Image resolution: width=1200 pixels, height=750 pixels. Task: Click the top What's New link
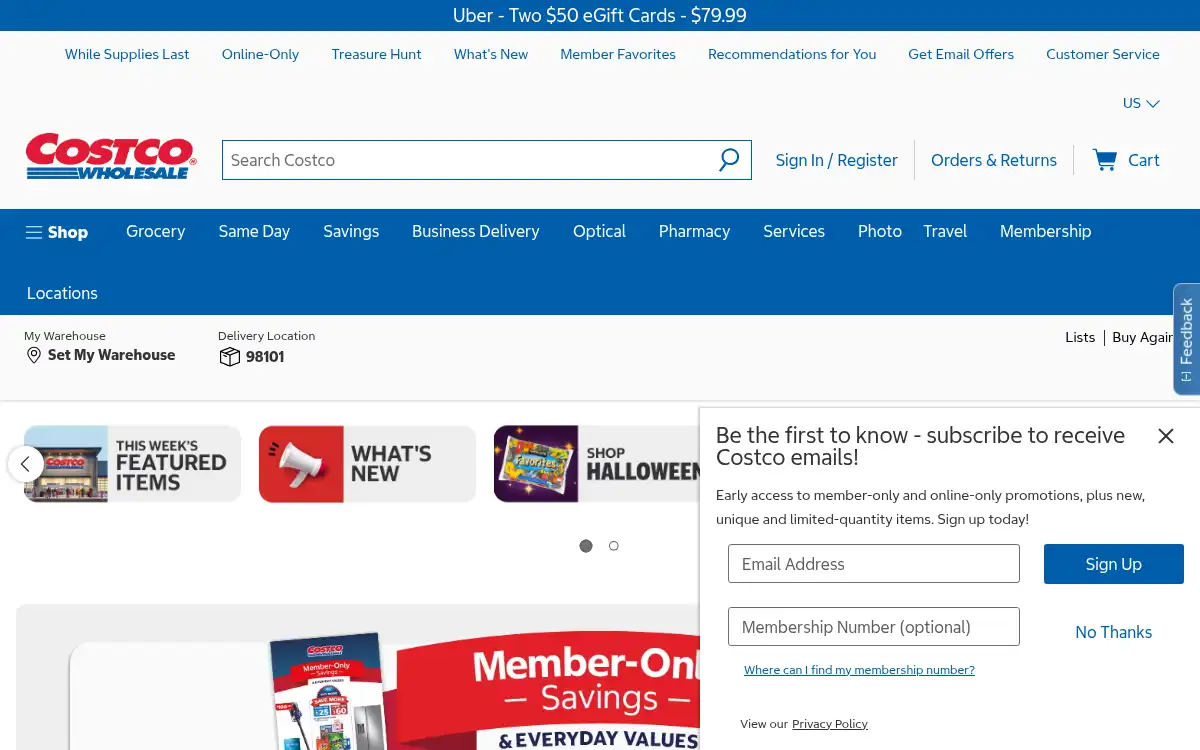491,54
